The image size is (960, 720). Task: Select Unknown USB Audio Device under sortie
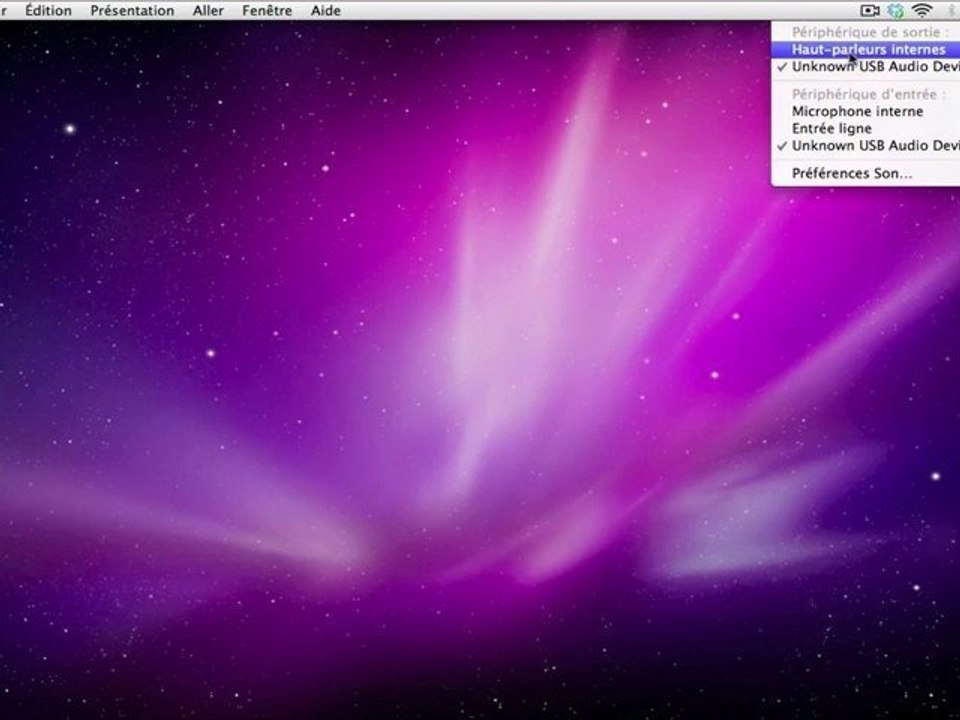point(866,67)
